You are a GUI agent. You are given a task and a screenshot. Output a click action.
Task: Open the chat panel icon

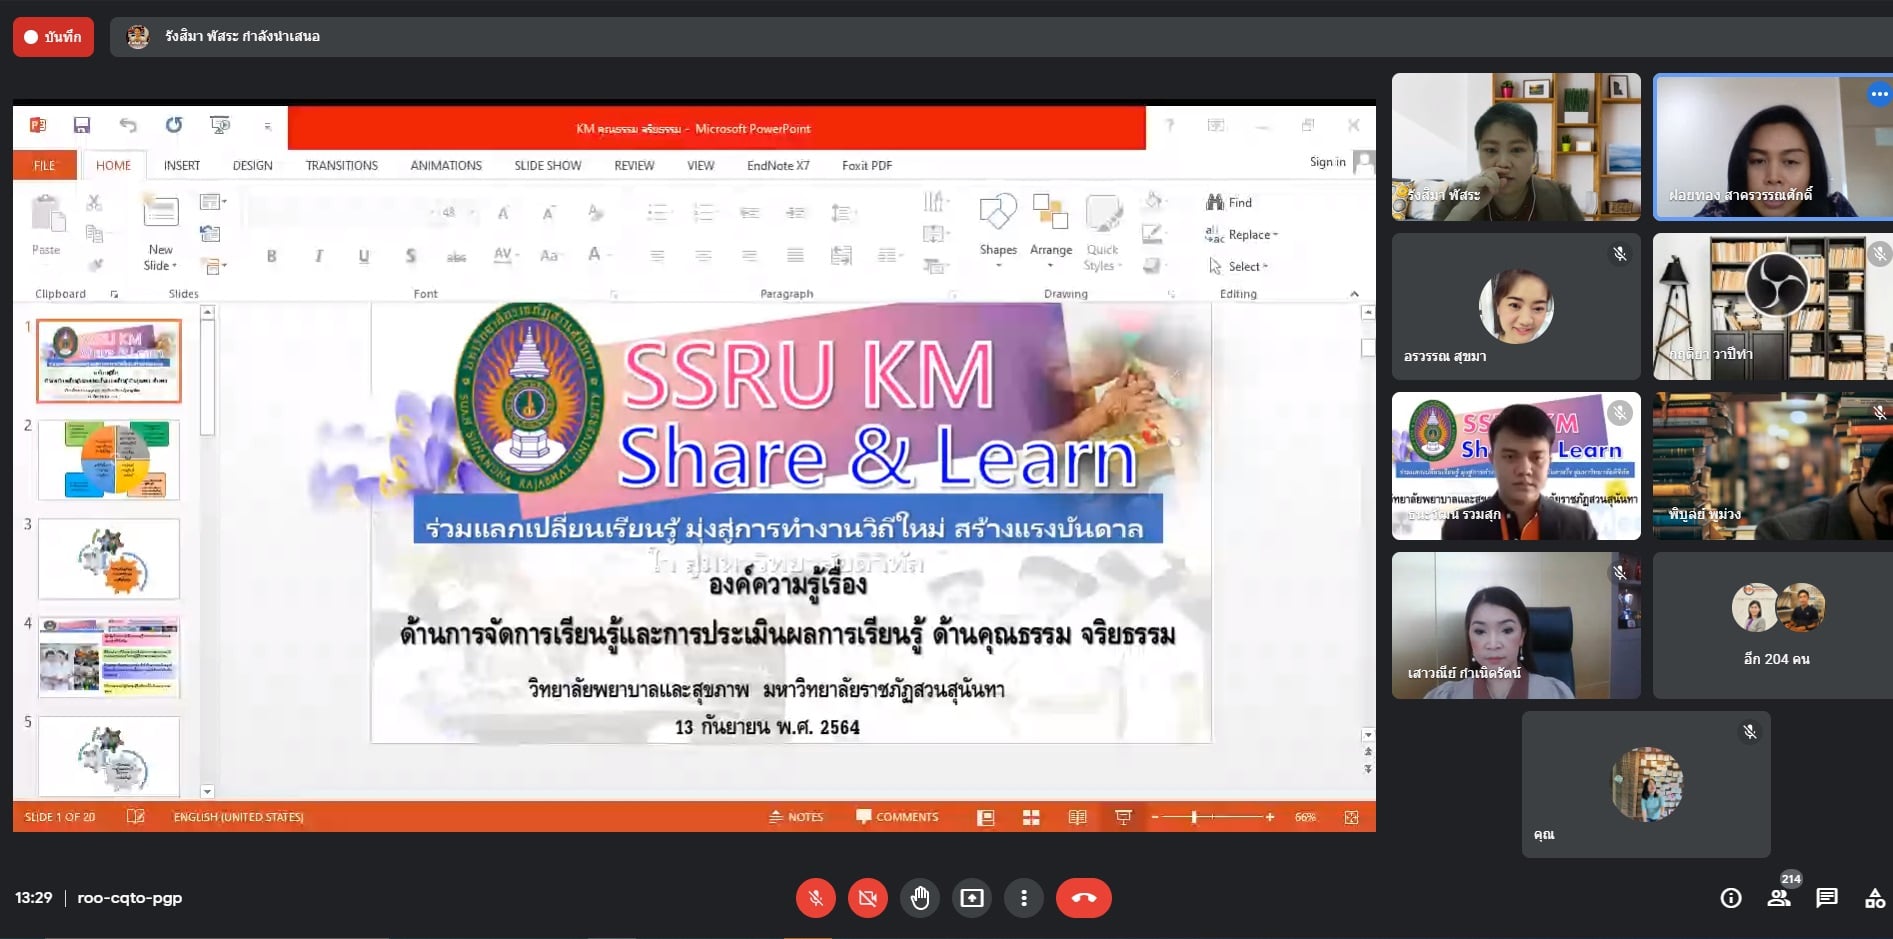click(x=1827, y=898)
